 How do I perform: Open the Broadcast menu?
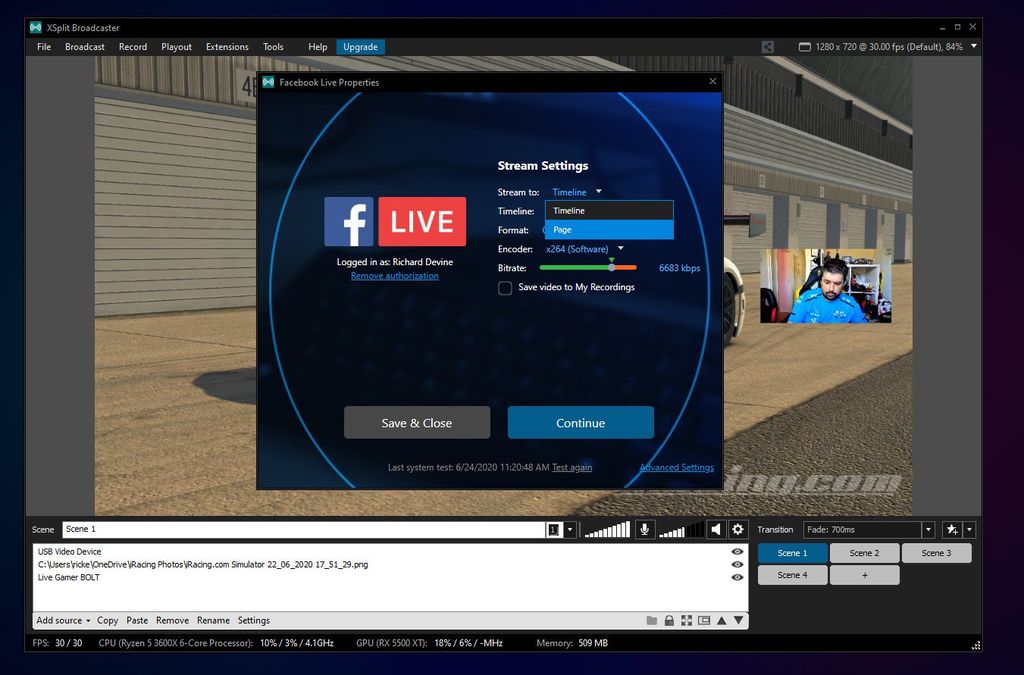point(84,46)
